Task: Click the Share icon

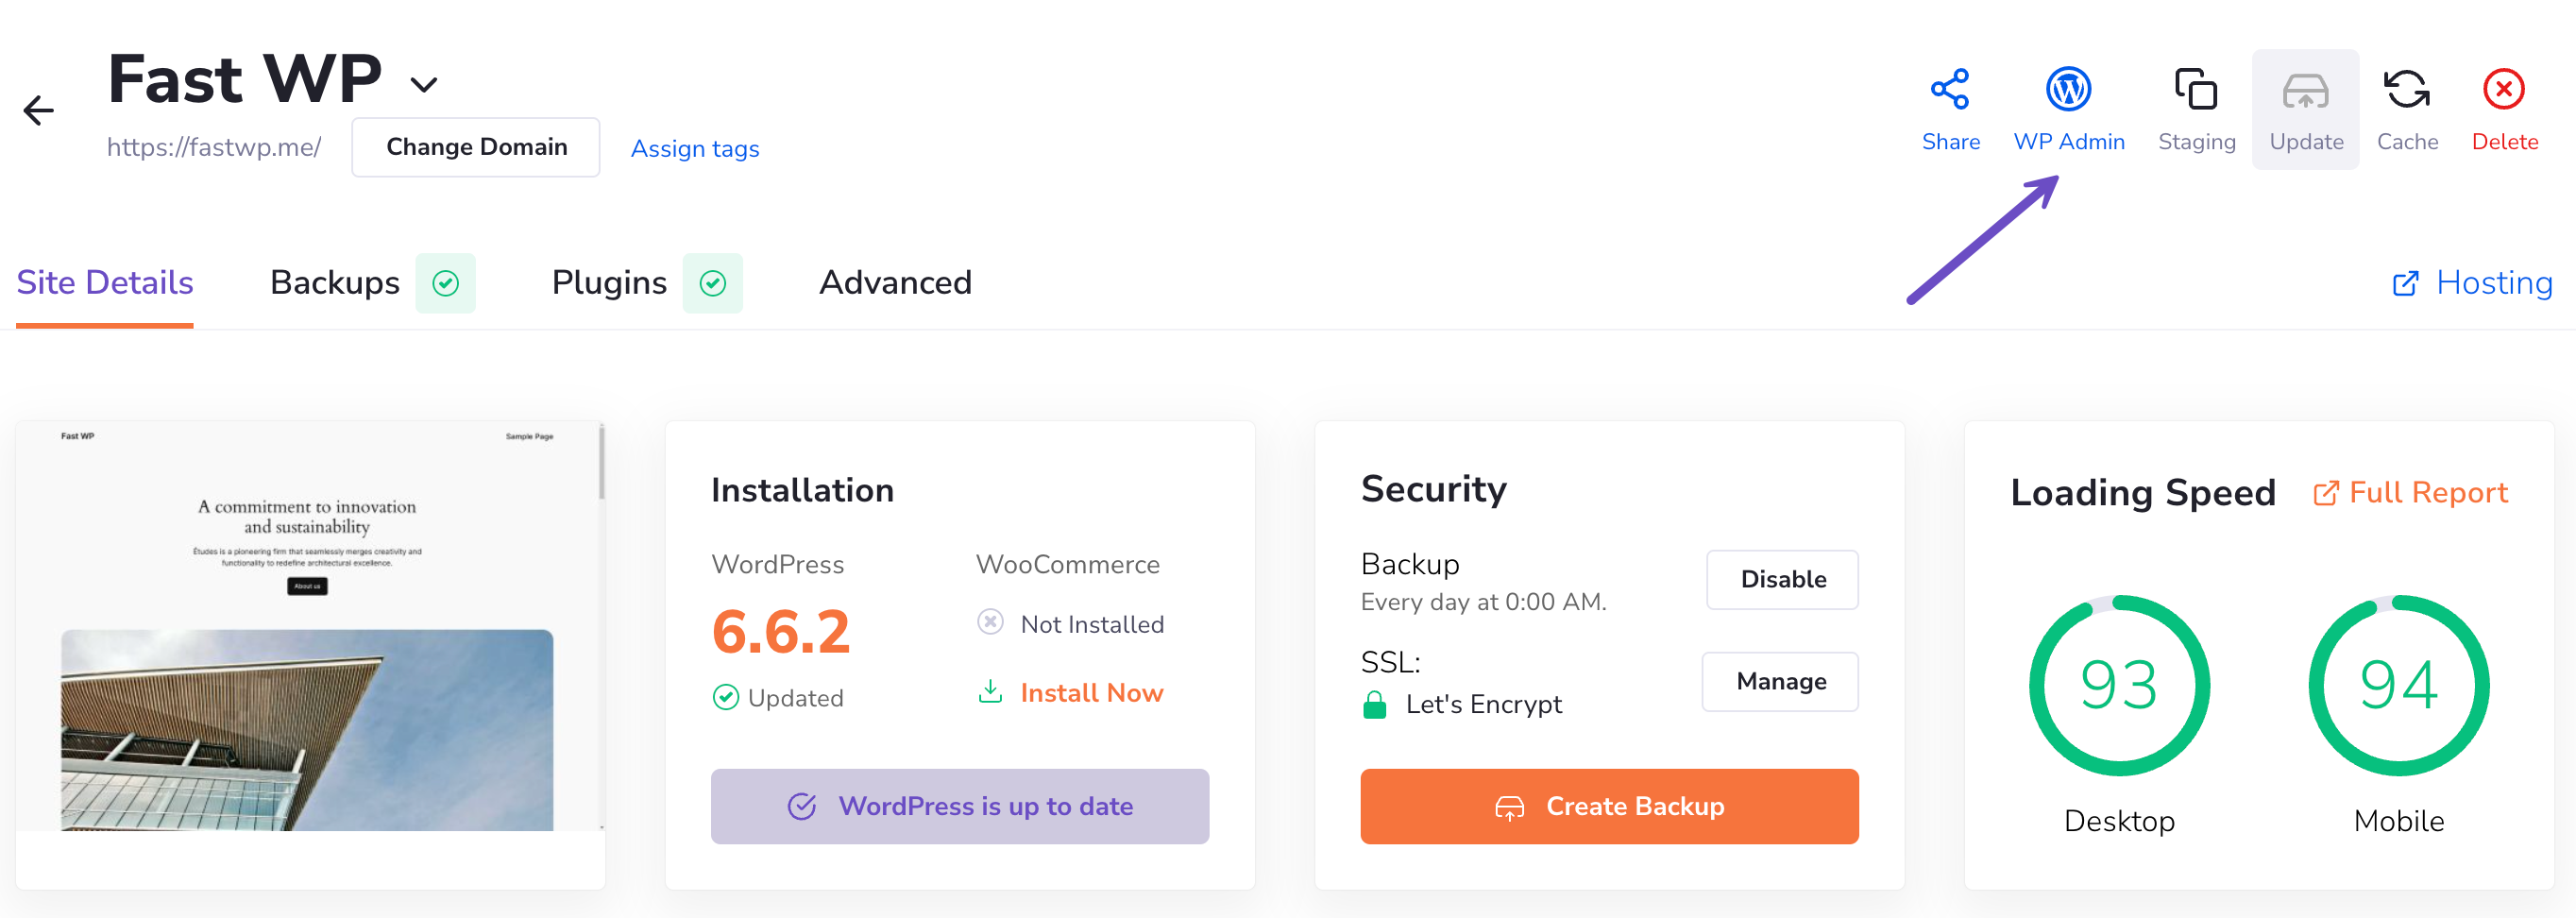Action: click(1949, 90)
